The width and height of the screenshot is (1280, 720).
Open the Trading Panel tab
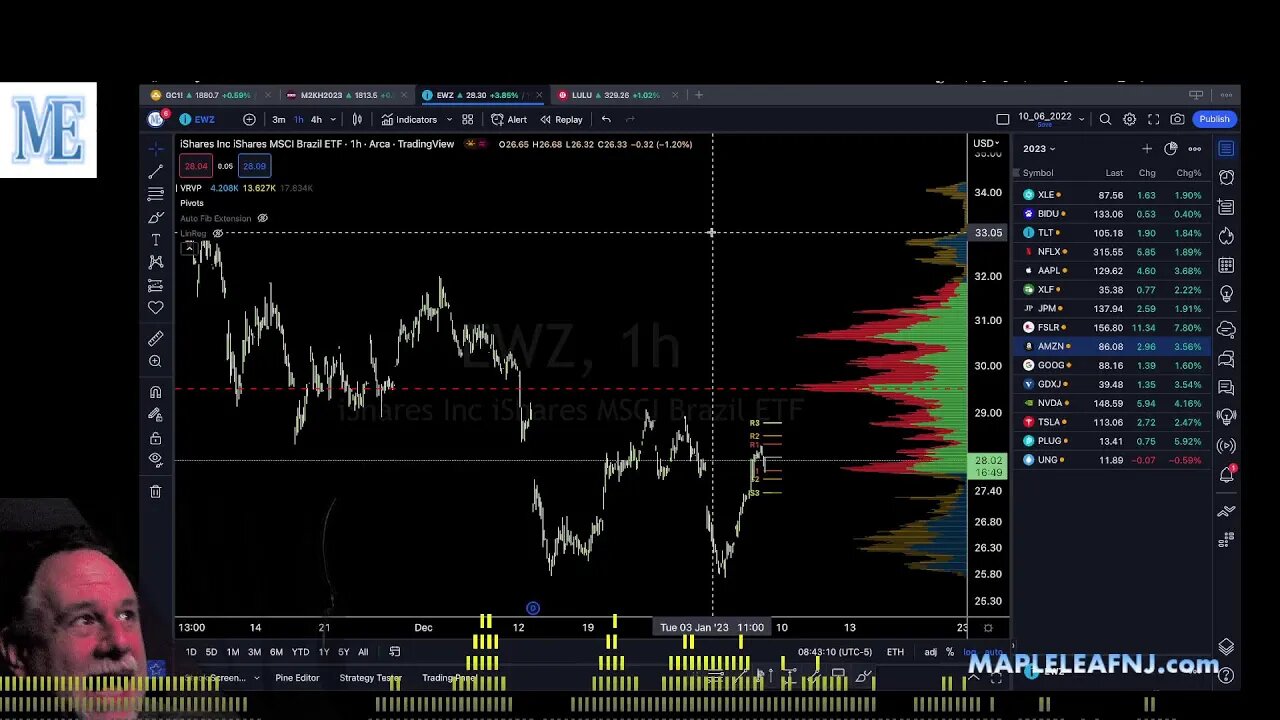[448, 678]
